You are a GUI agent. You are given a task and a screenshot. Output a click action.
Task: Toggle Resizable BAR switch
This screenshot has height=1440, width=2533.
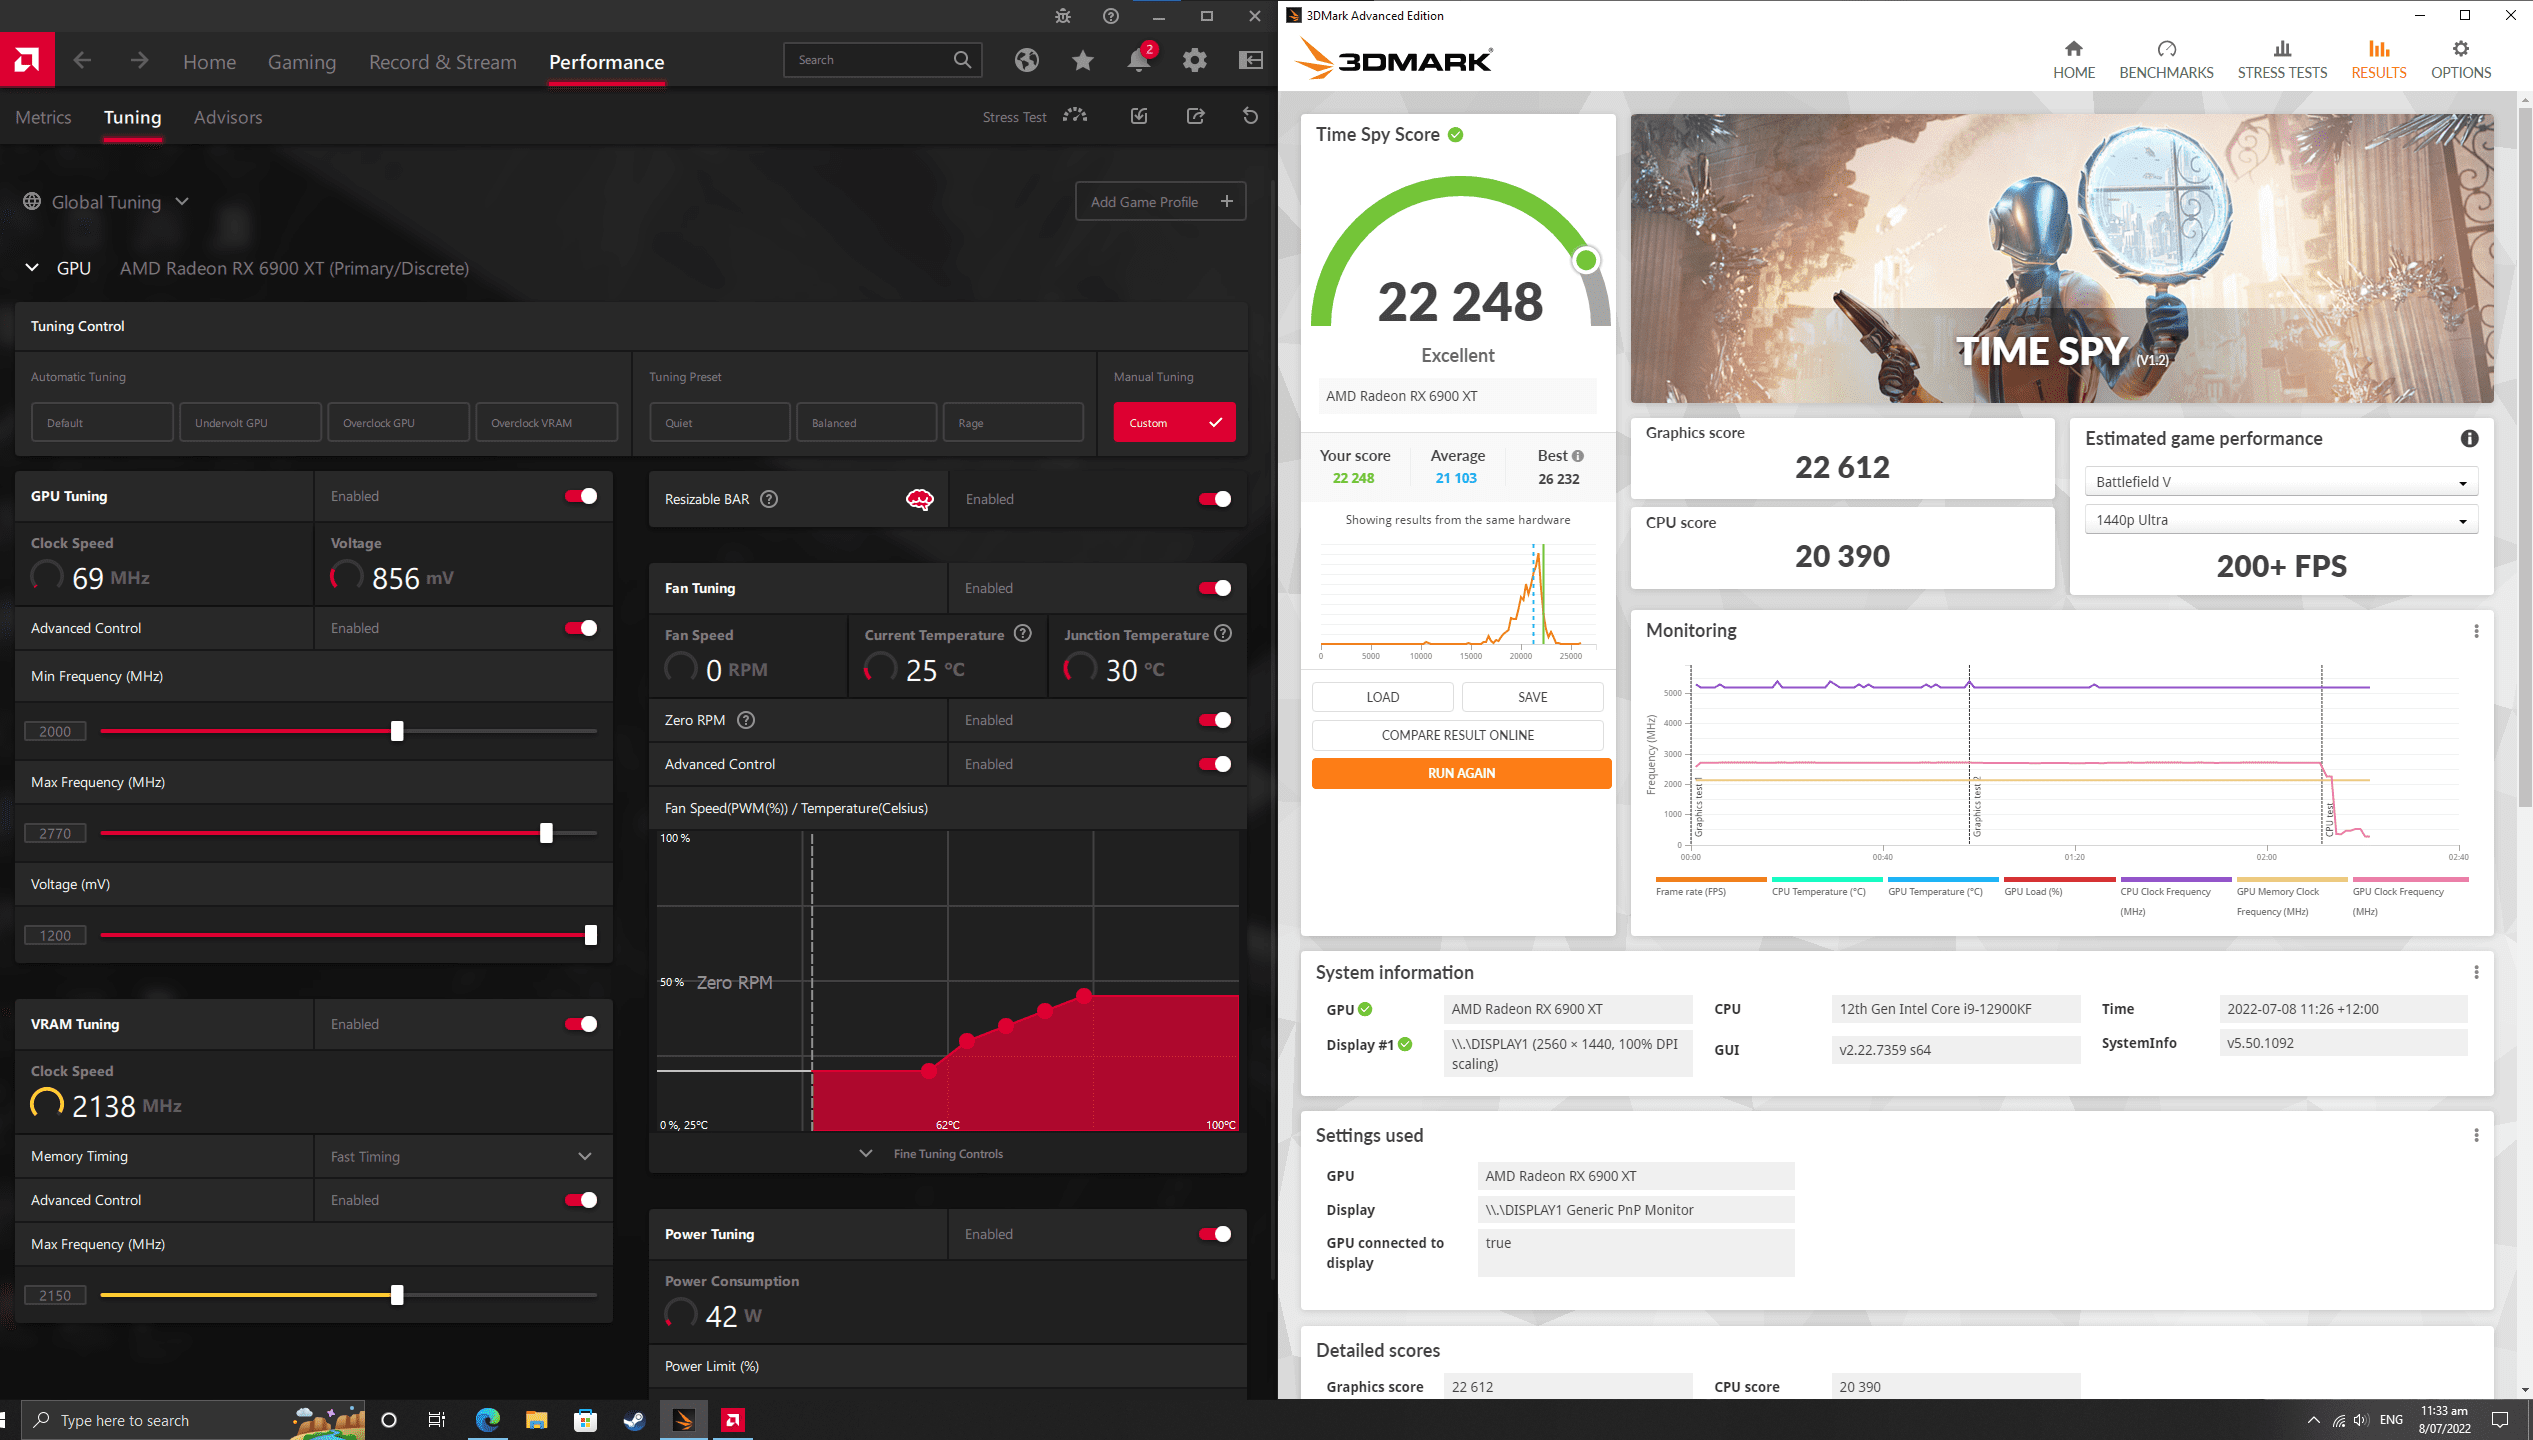pos(1215,499)
